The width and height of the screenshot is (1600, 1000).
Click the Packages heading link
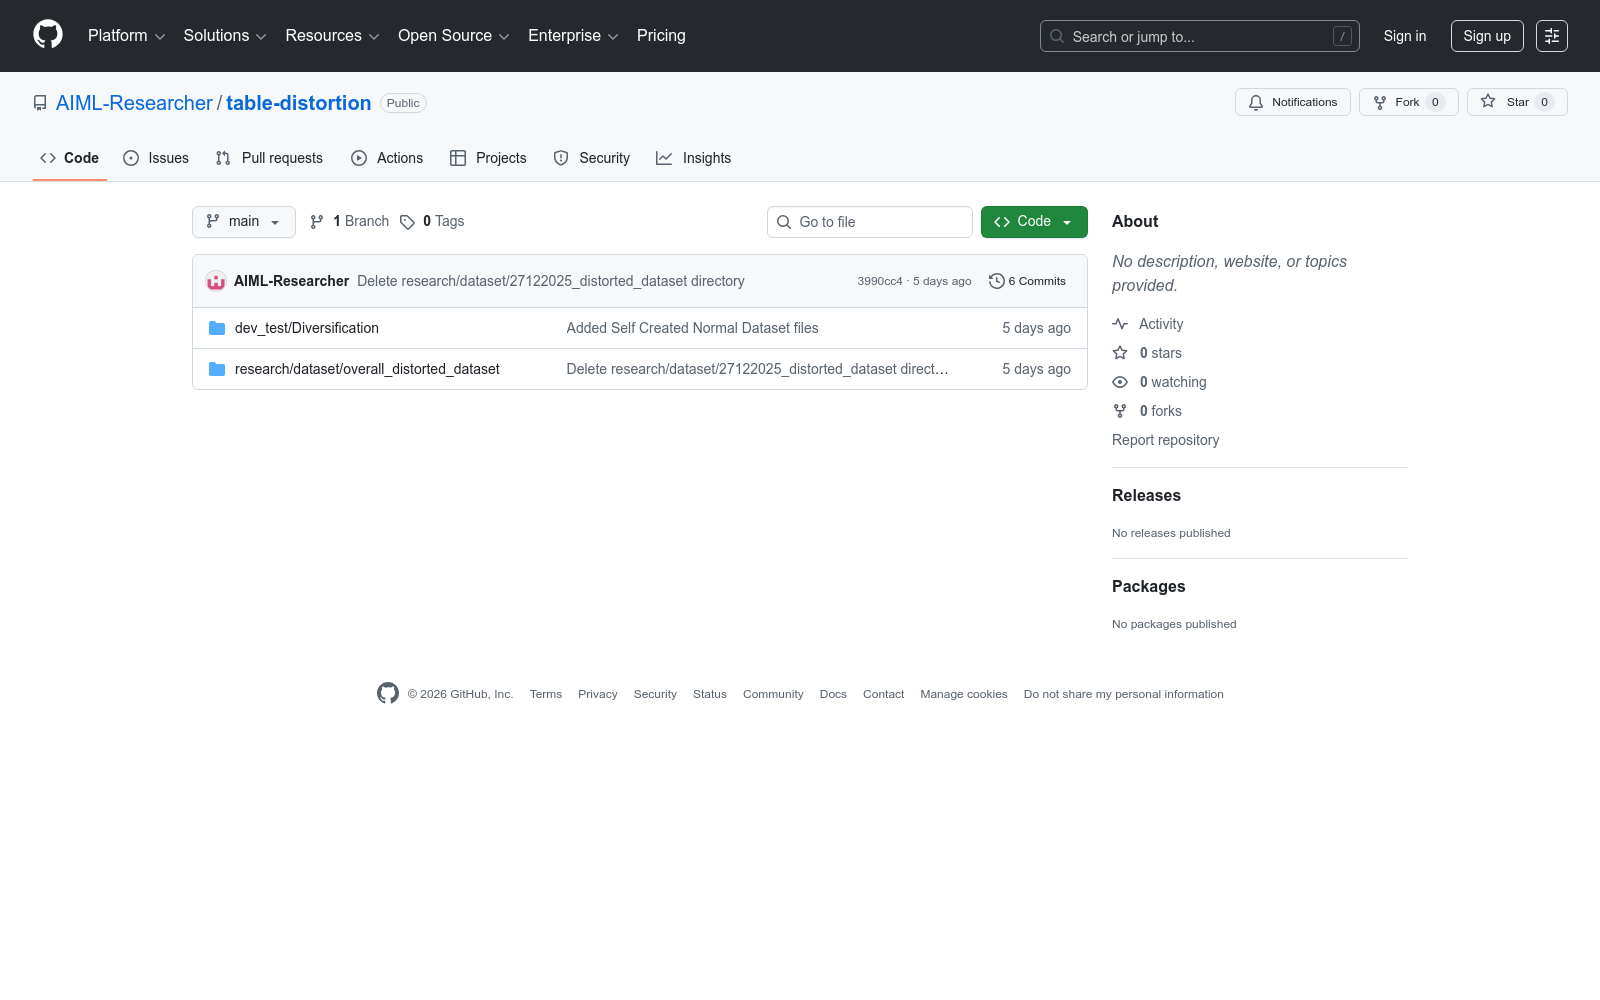coord(1148,587)
